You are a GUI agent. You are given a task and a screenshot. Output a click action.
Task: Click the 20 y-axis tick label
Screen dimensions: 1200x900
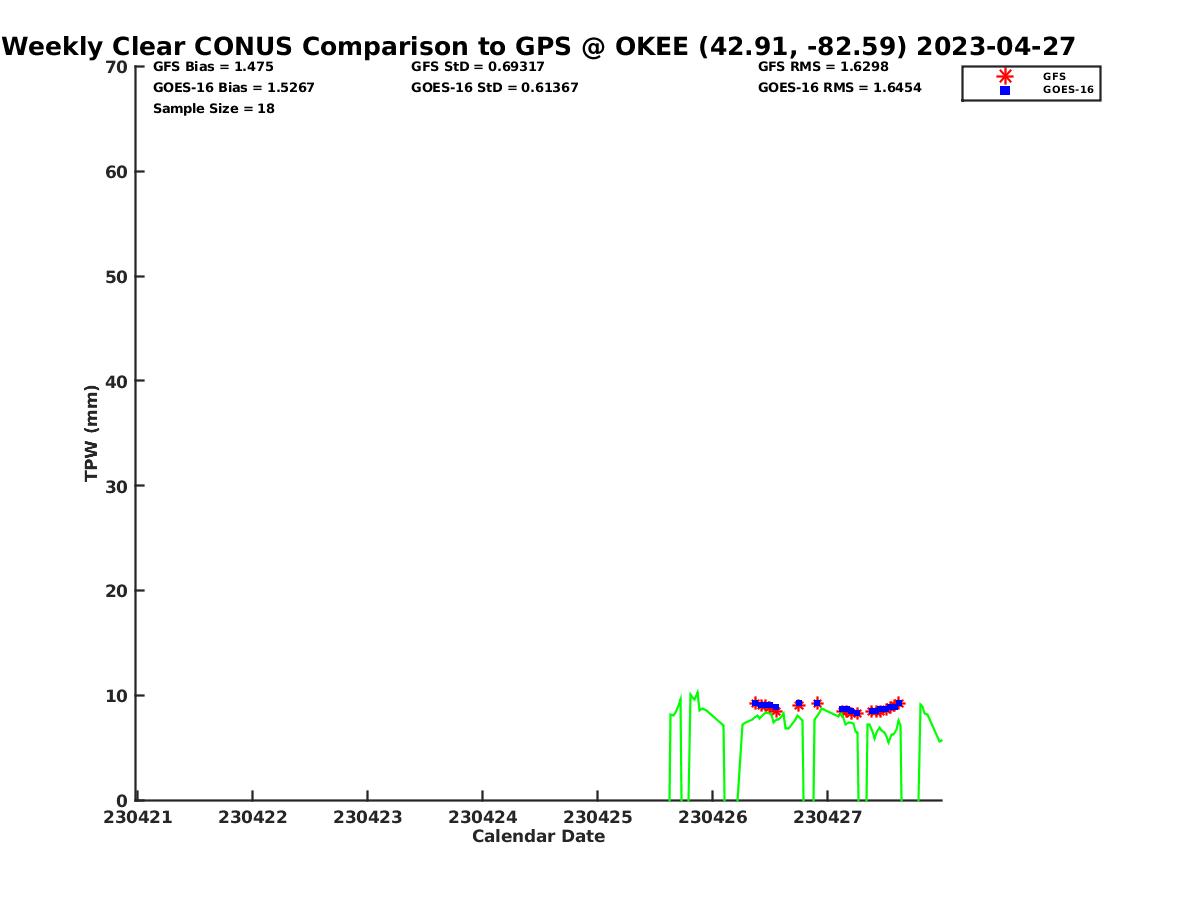click(117, 591)
